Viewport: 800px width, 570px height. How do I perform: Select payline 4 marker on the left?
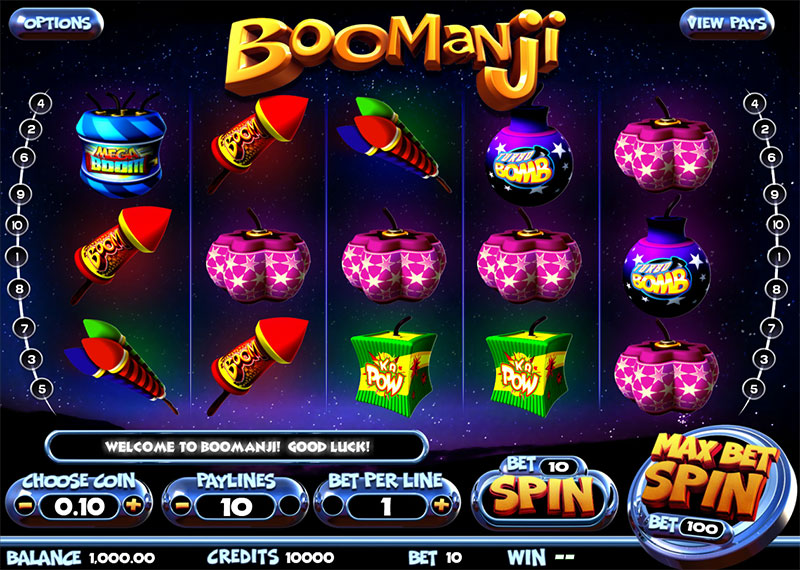point(41,105)
